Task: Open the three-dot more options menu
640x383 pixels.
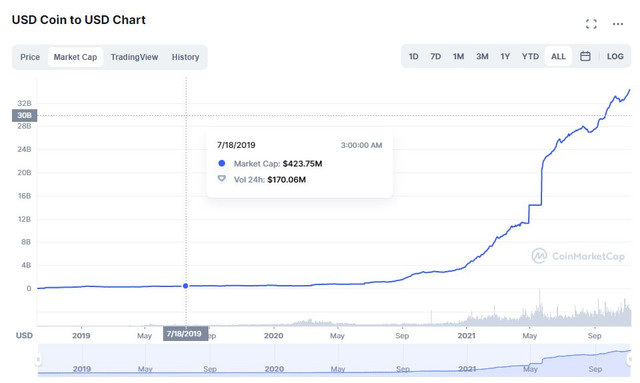Action: (x=618, y=24)
